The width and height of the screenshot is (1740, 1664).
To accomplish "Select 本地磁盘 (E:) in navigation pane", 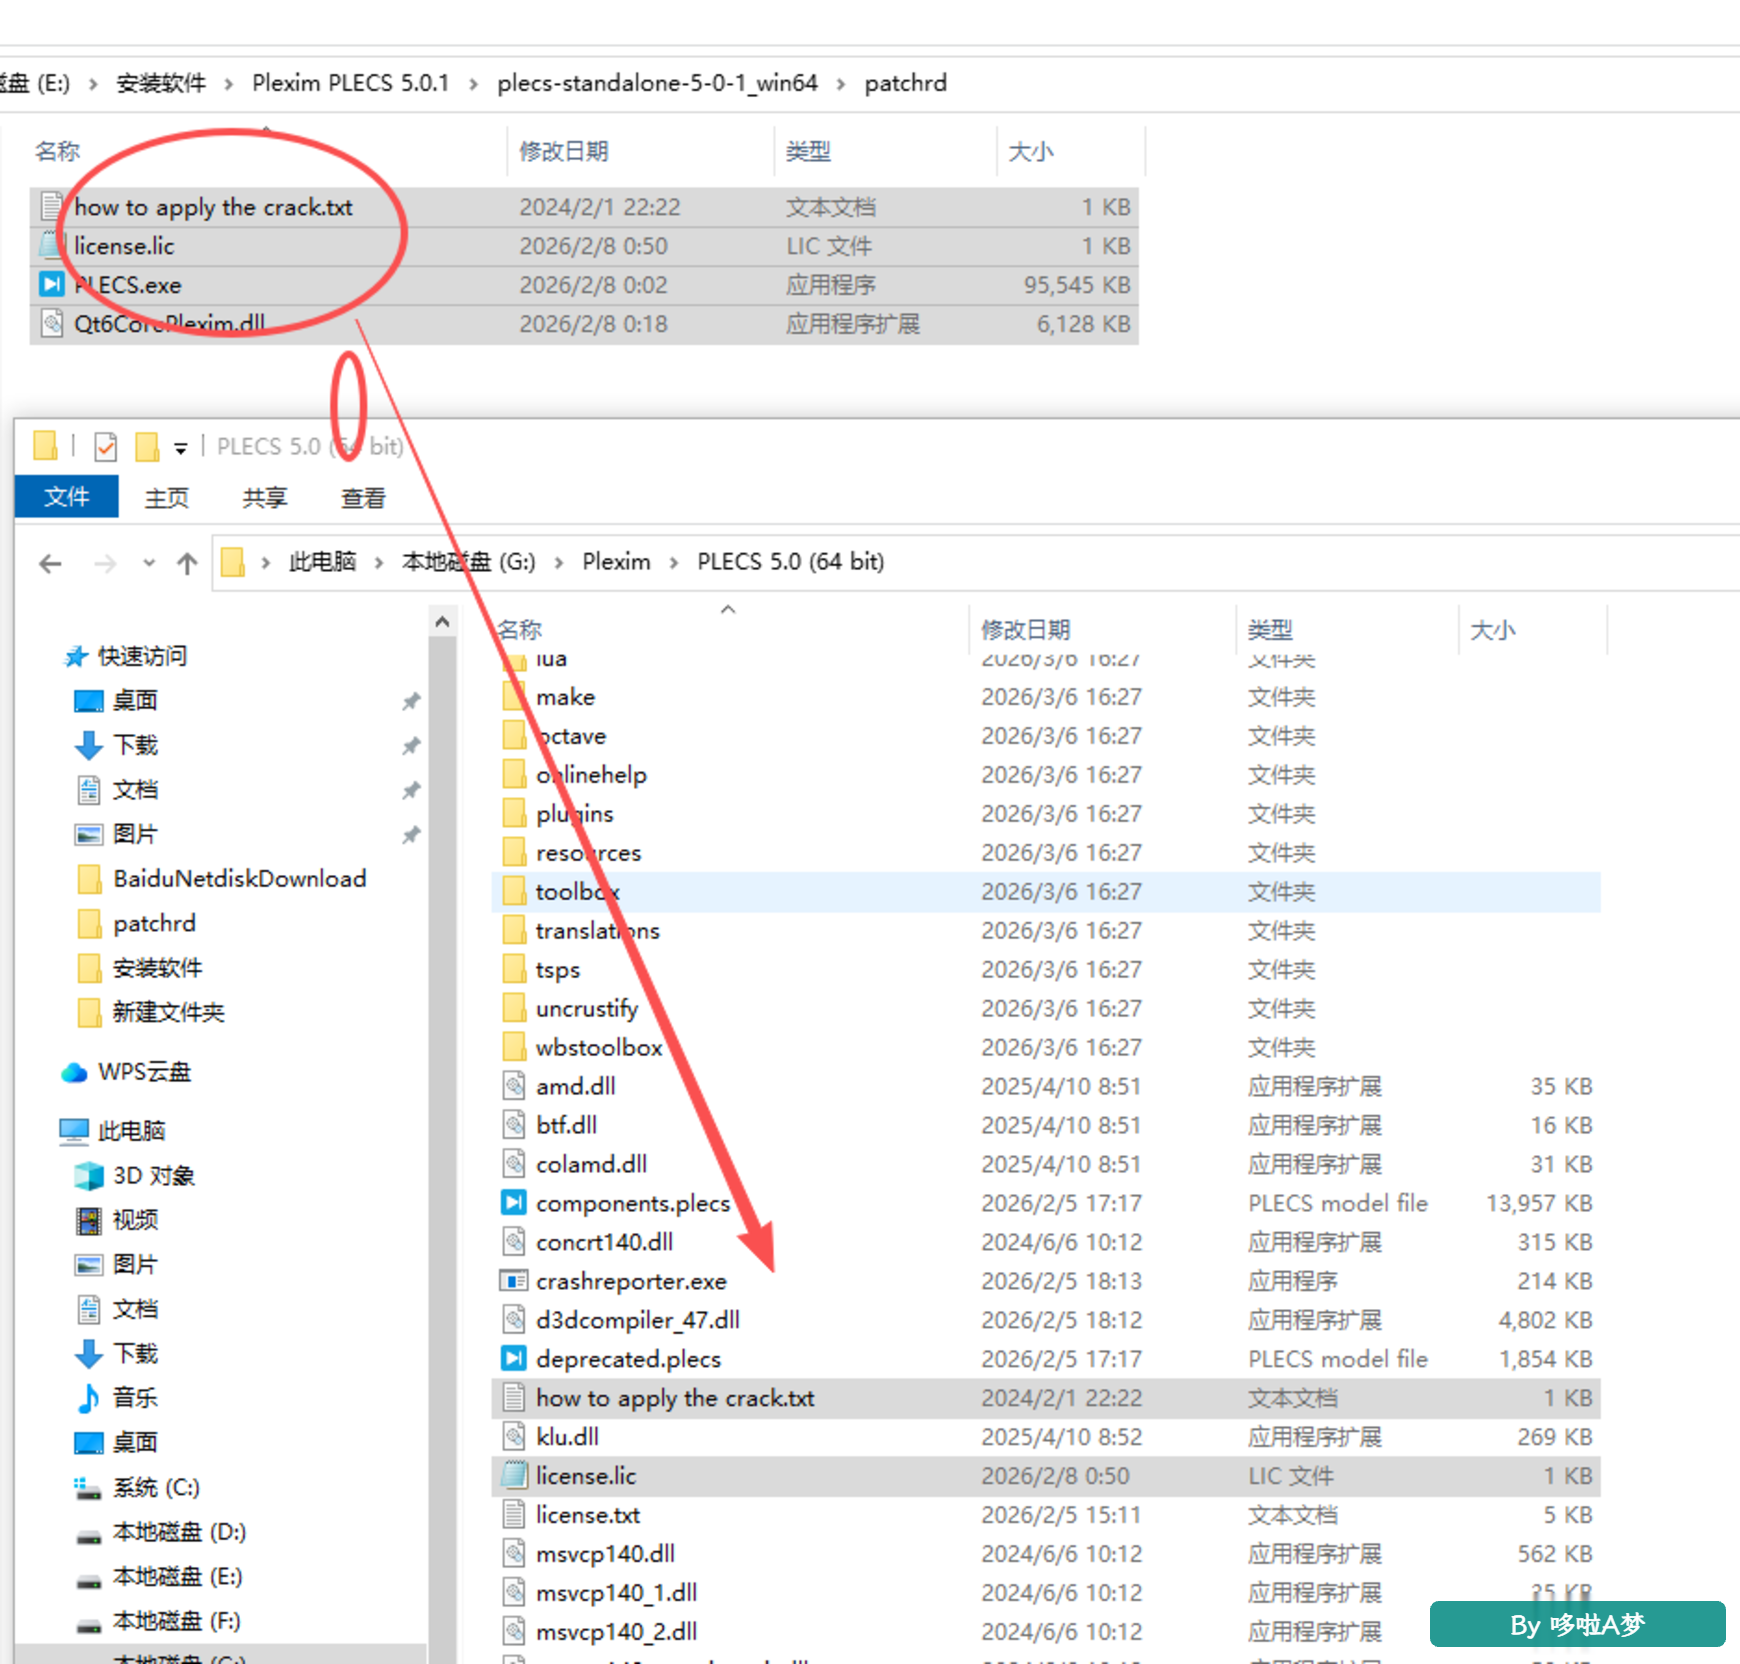I will pos(177,1577).
